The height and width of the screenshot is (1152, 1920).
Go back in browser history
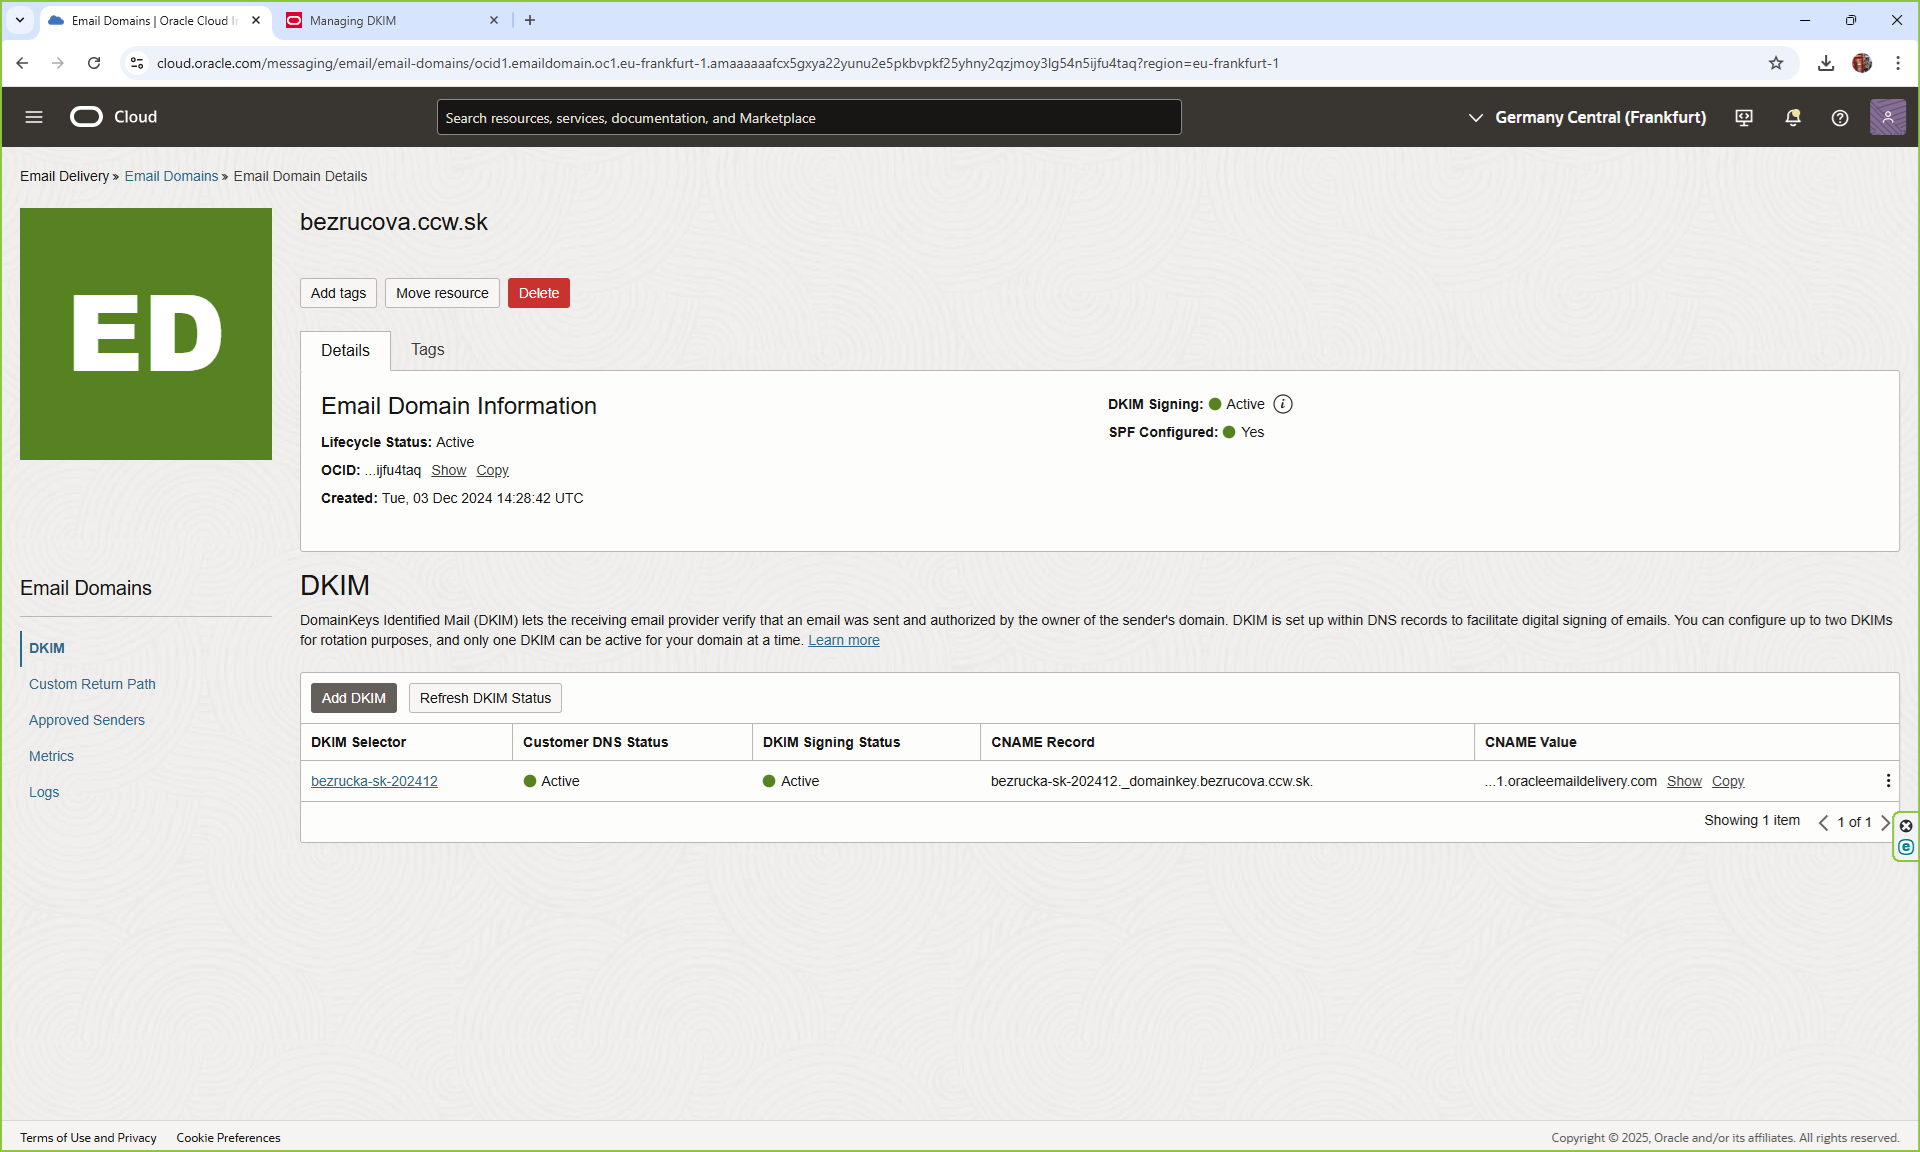(22, 63)
